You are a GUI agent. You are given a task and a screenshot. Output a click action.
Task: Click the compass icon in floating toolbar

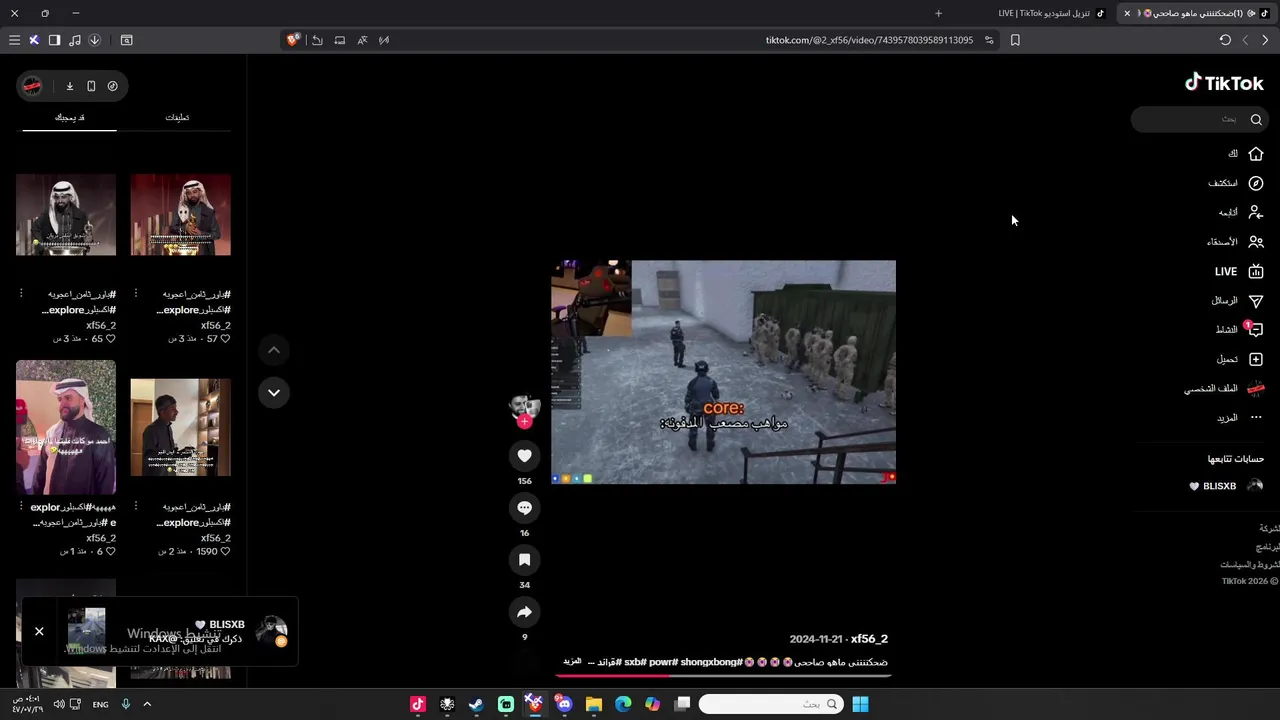click(x=112, y=86)
